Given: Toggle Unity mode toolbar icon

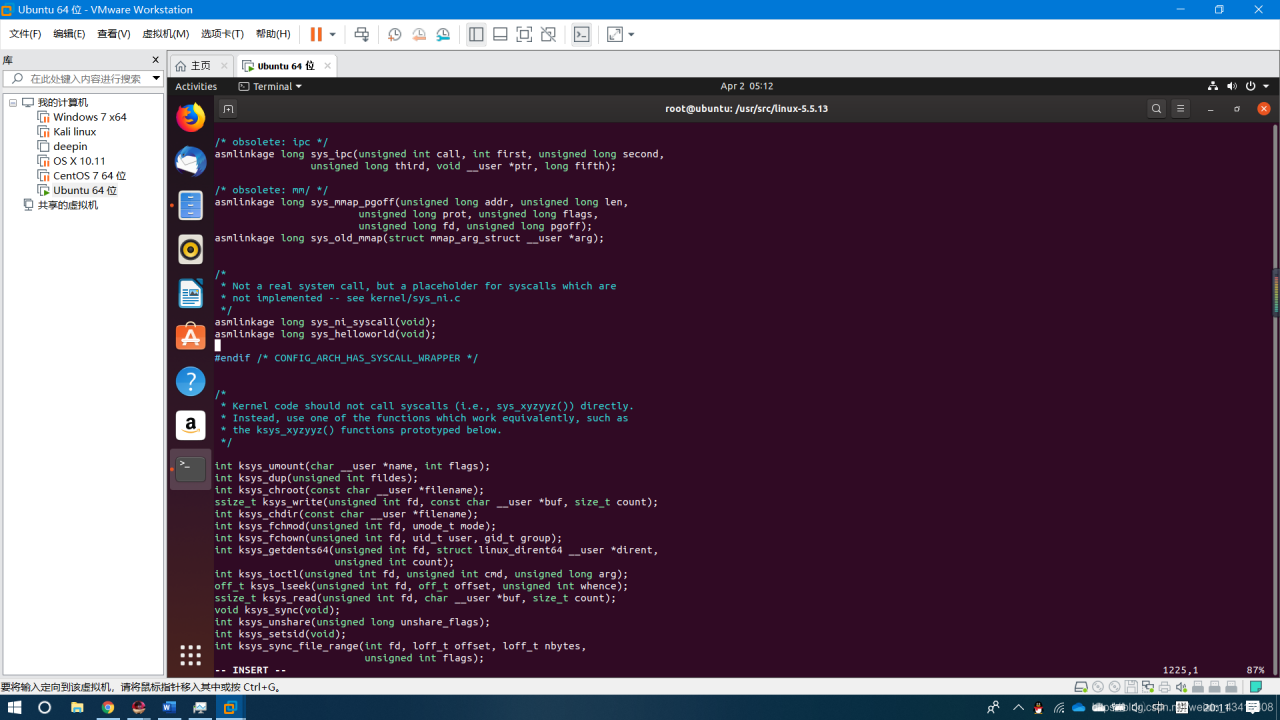Looking at the screenshot, I should pyautogui.click(x=548, y=34).
